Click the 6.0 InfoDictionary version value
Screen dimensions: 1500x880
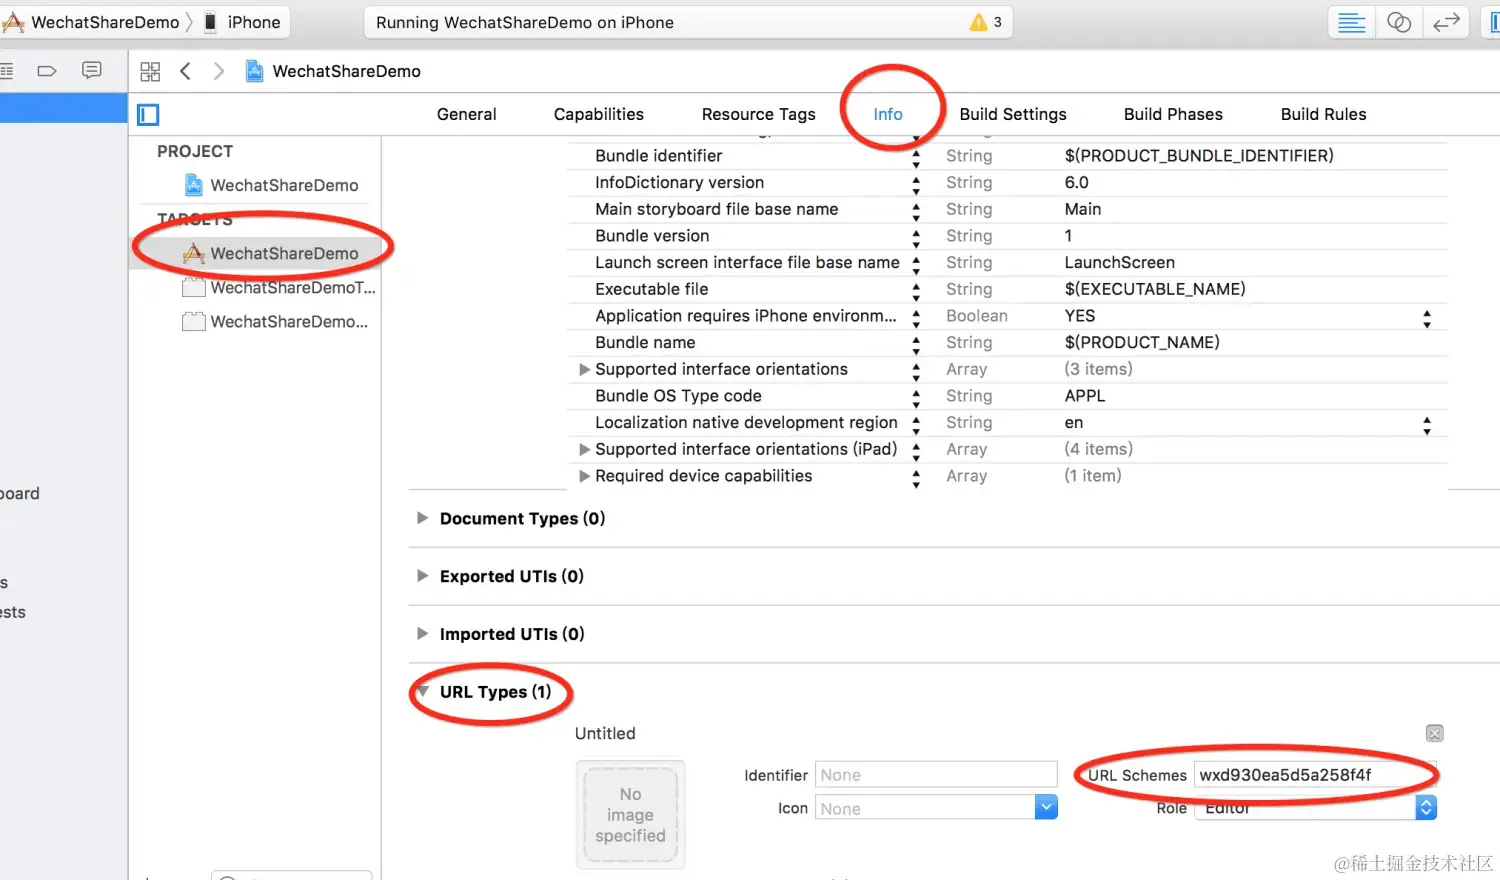(1076, 182)
